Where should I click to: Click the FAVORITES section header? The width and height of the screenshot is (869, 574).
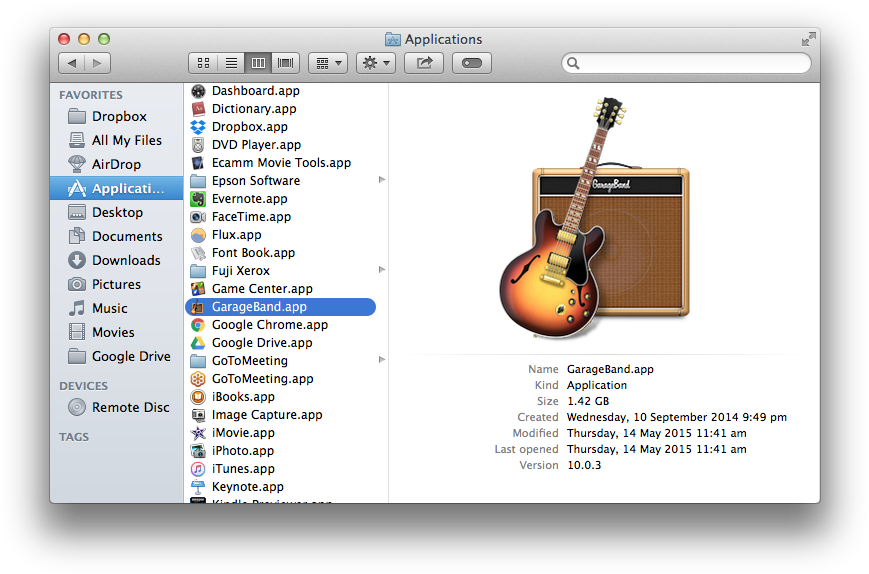(x=91, y=95)
